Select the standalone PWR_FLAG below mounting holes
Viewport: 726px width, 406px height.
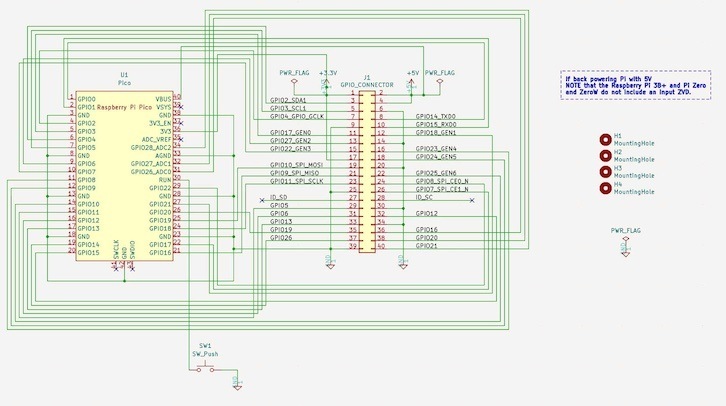point(626,240)
